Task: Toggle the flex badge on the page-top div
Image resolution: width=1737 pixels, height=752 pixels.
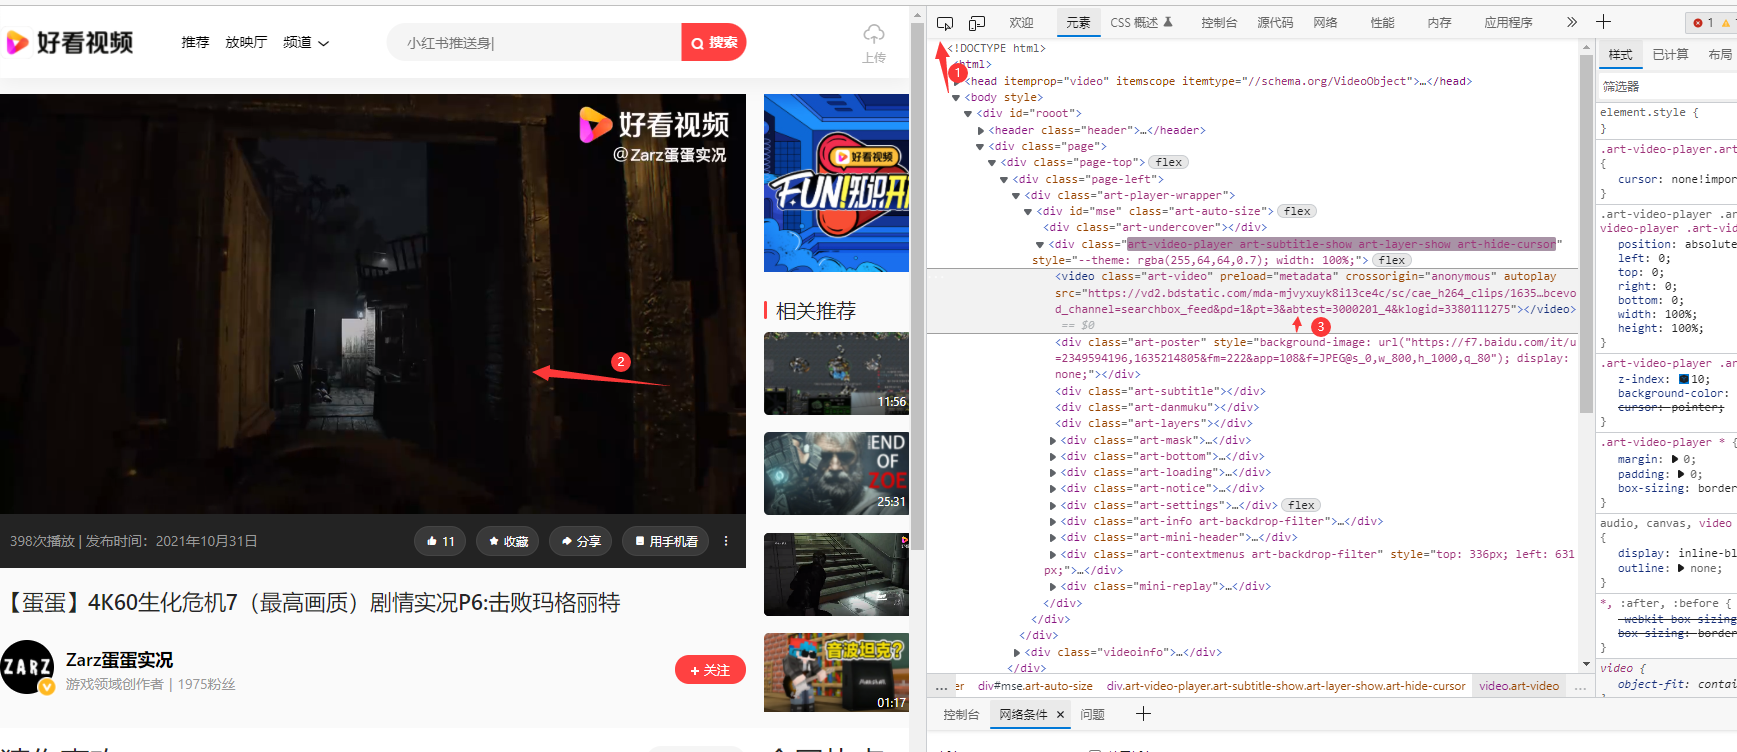Action: (x=1168, y=162)
